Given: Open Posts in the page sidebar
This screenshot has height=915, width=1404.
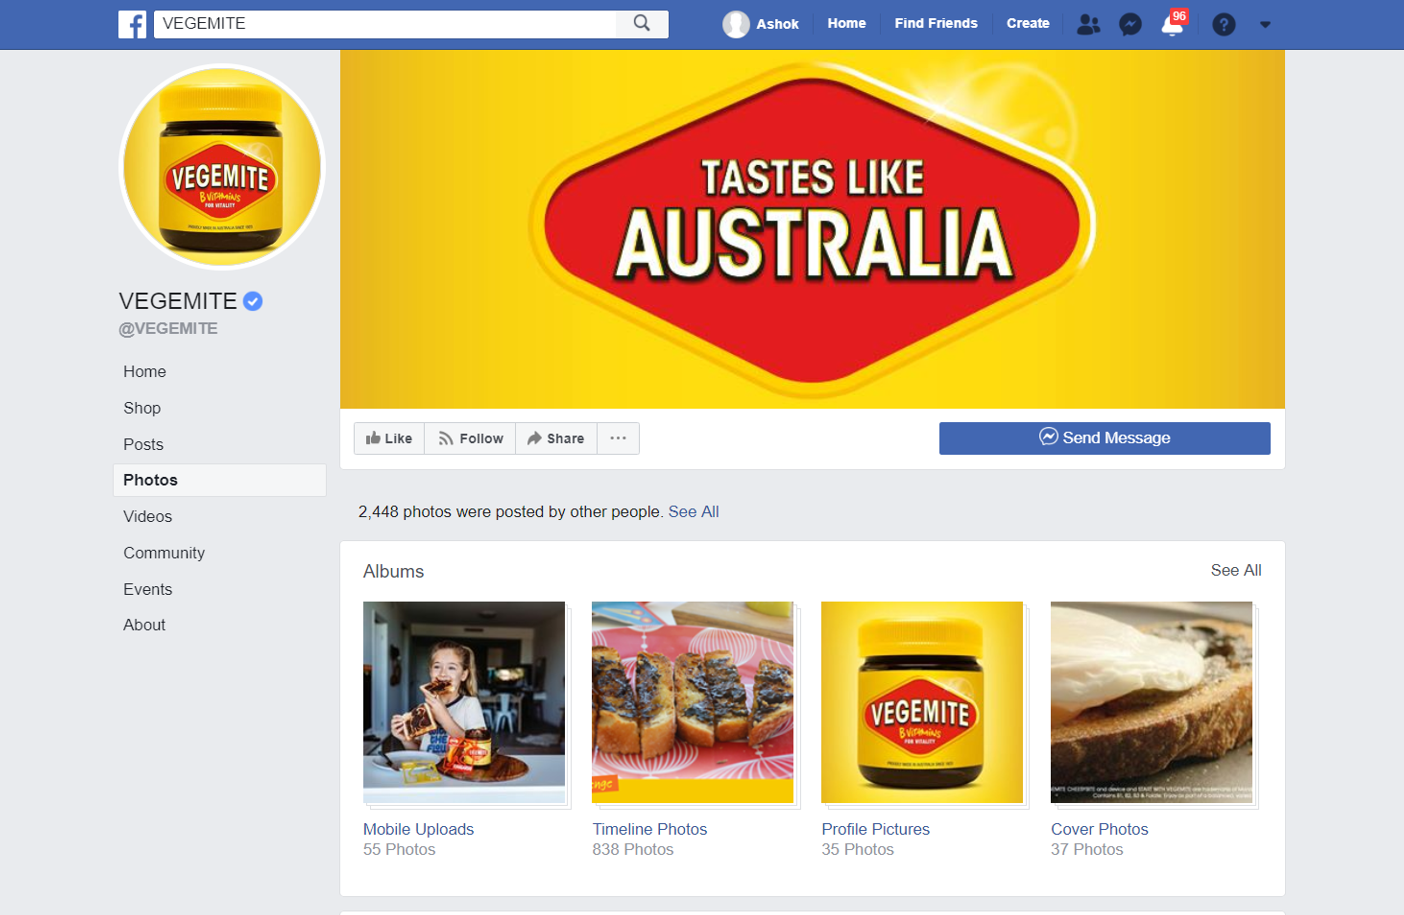Looking at the screenshot, I should tap(143, 444).
